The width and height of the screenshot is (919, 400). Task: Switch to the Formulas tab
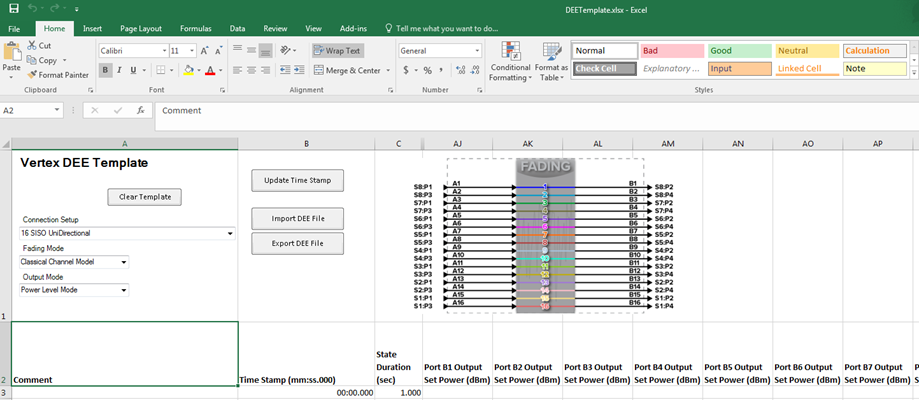pos(195,29)
